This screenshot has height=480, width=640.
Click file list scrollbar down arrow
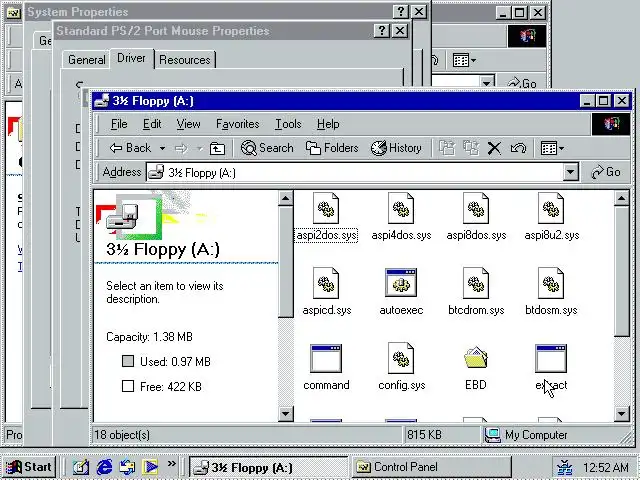(621, 414)
